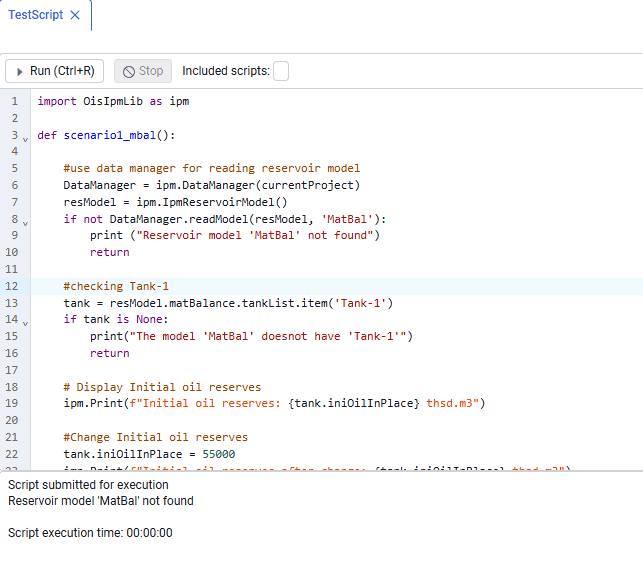Click the '# Display Initial oil reserves' comment

point(162,387)
